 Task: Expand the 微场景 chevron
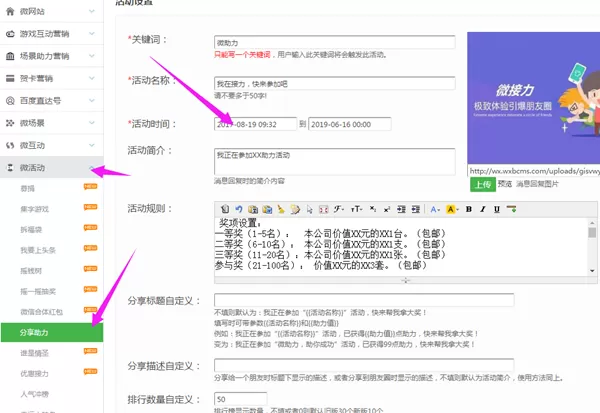pyautogui.click(x=92, y=123)
